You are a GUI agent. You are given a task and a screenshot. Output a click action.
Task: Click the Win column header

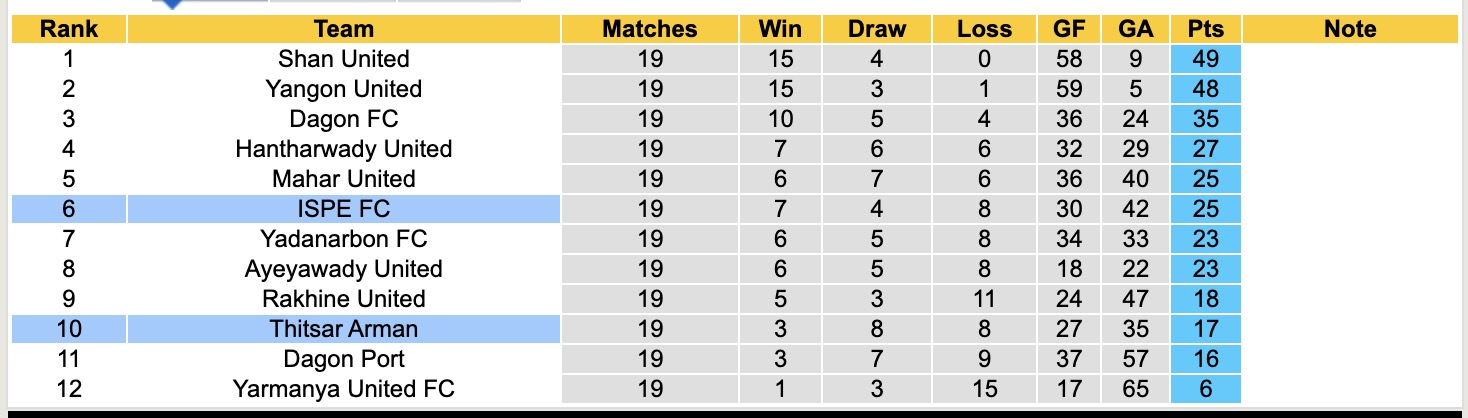pyautogui.click(x=780, y=29)
